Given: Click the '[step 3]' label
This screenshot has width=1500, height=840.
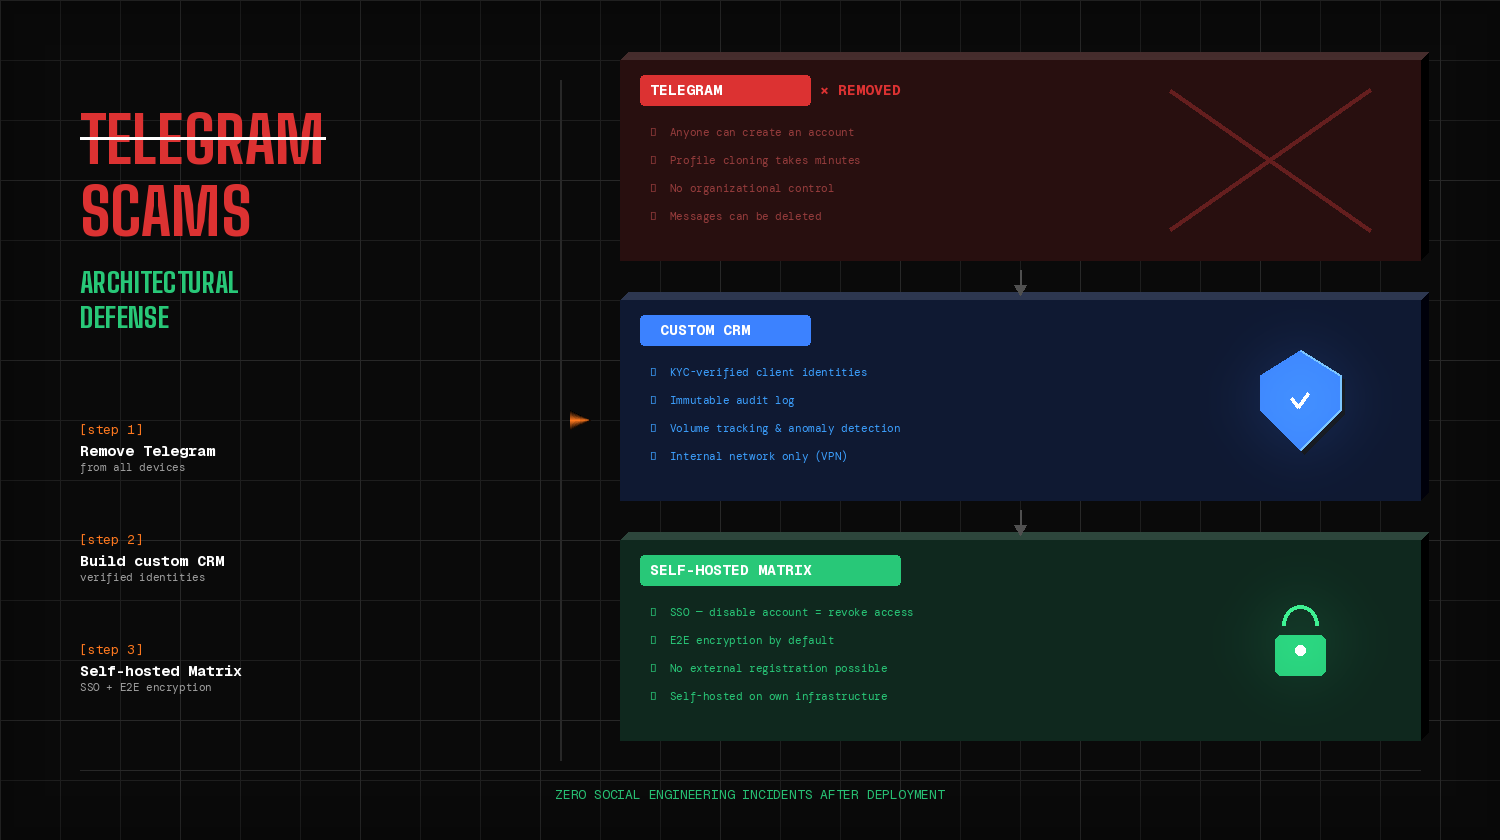Looking at the screenshot, I should (112, 650).
